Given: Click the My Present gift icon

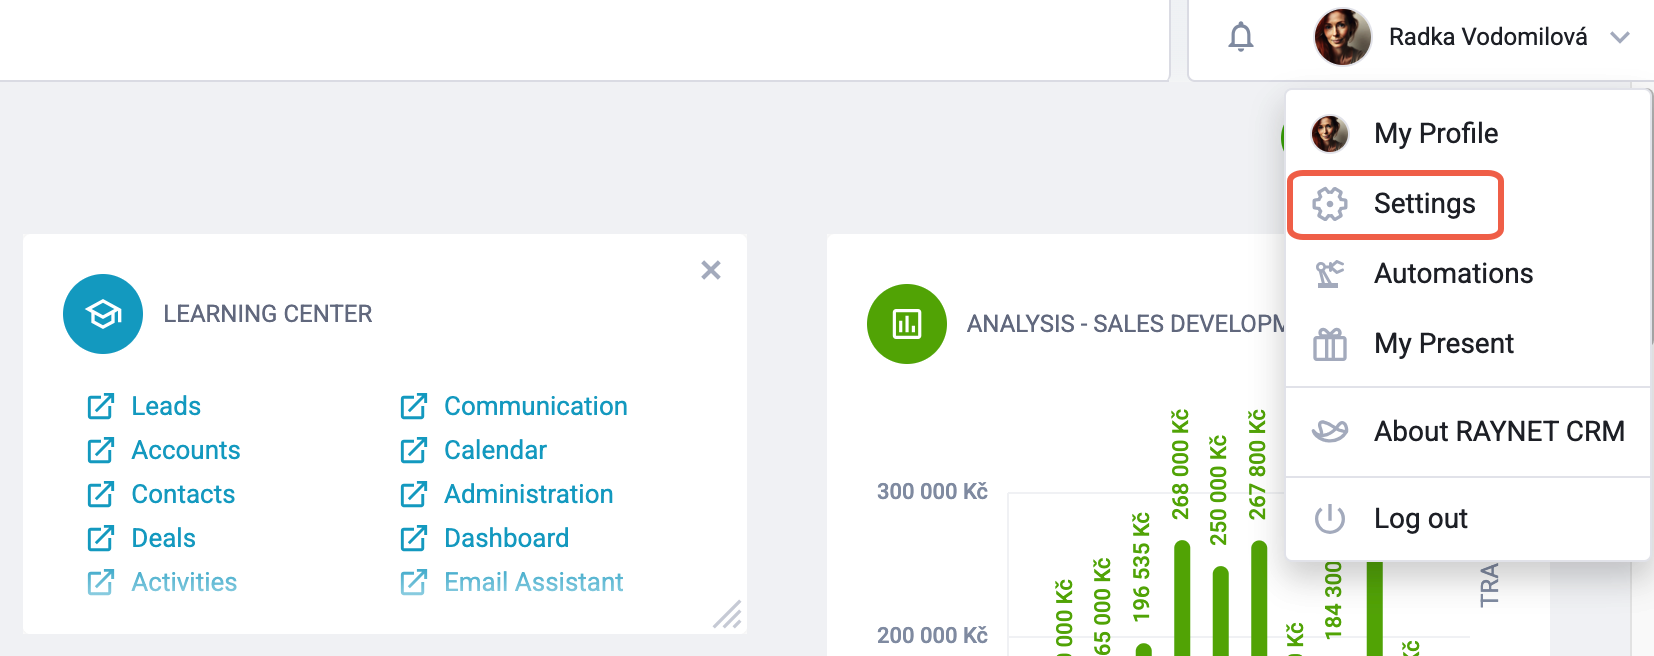Looking at the screenshot, I should (1330, 344).
